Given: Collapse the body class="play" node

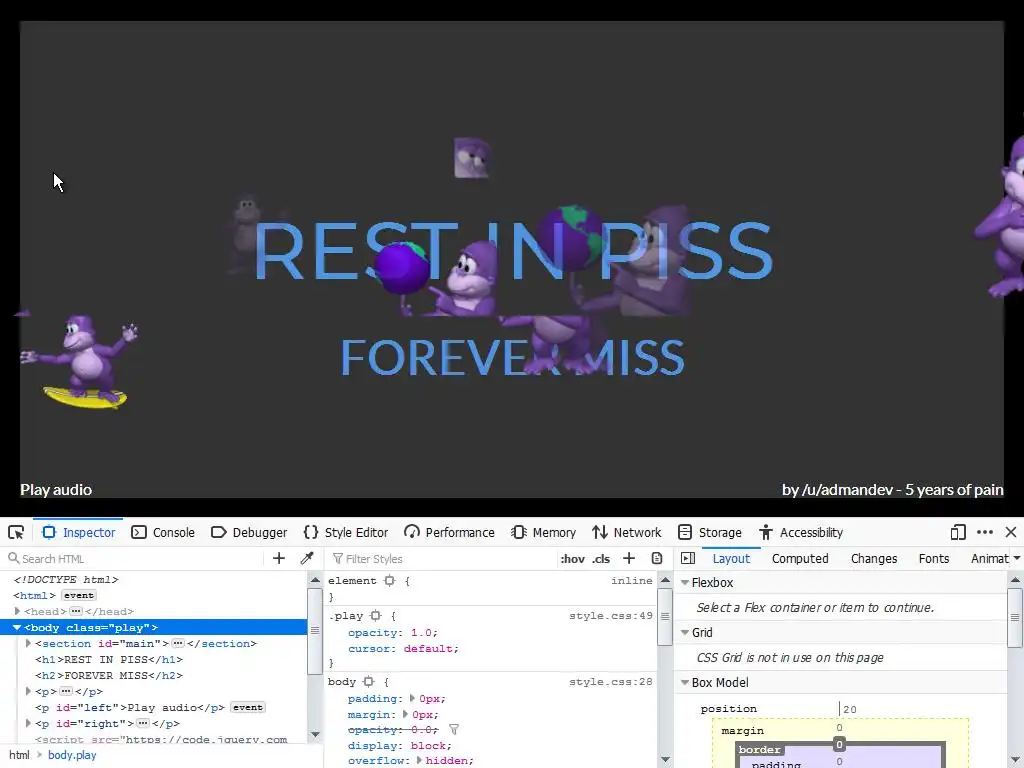Looking at the screenshot, I should (x=17, y=628).
